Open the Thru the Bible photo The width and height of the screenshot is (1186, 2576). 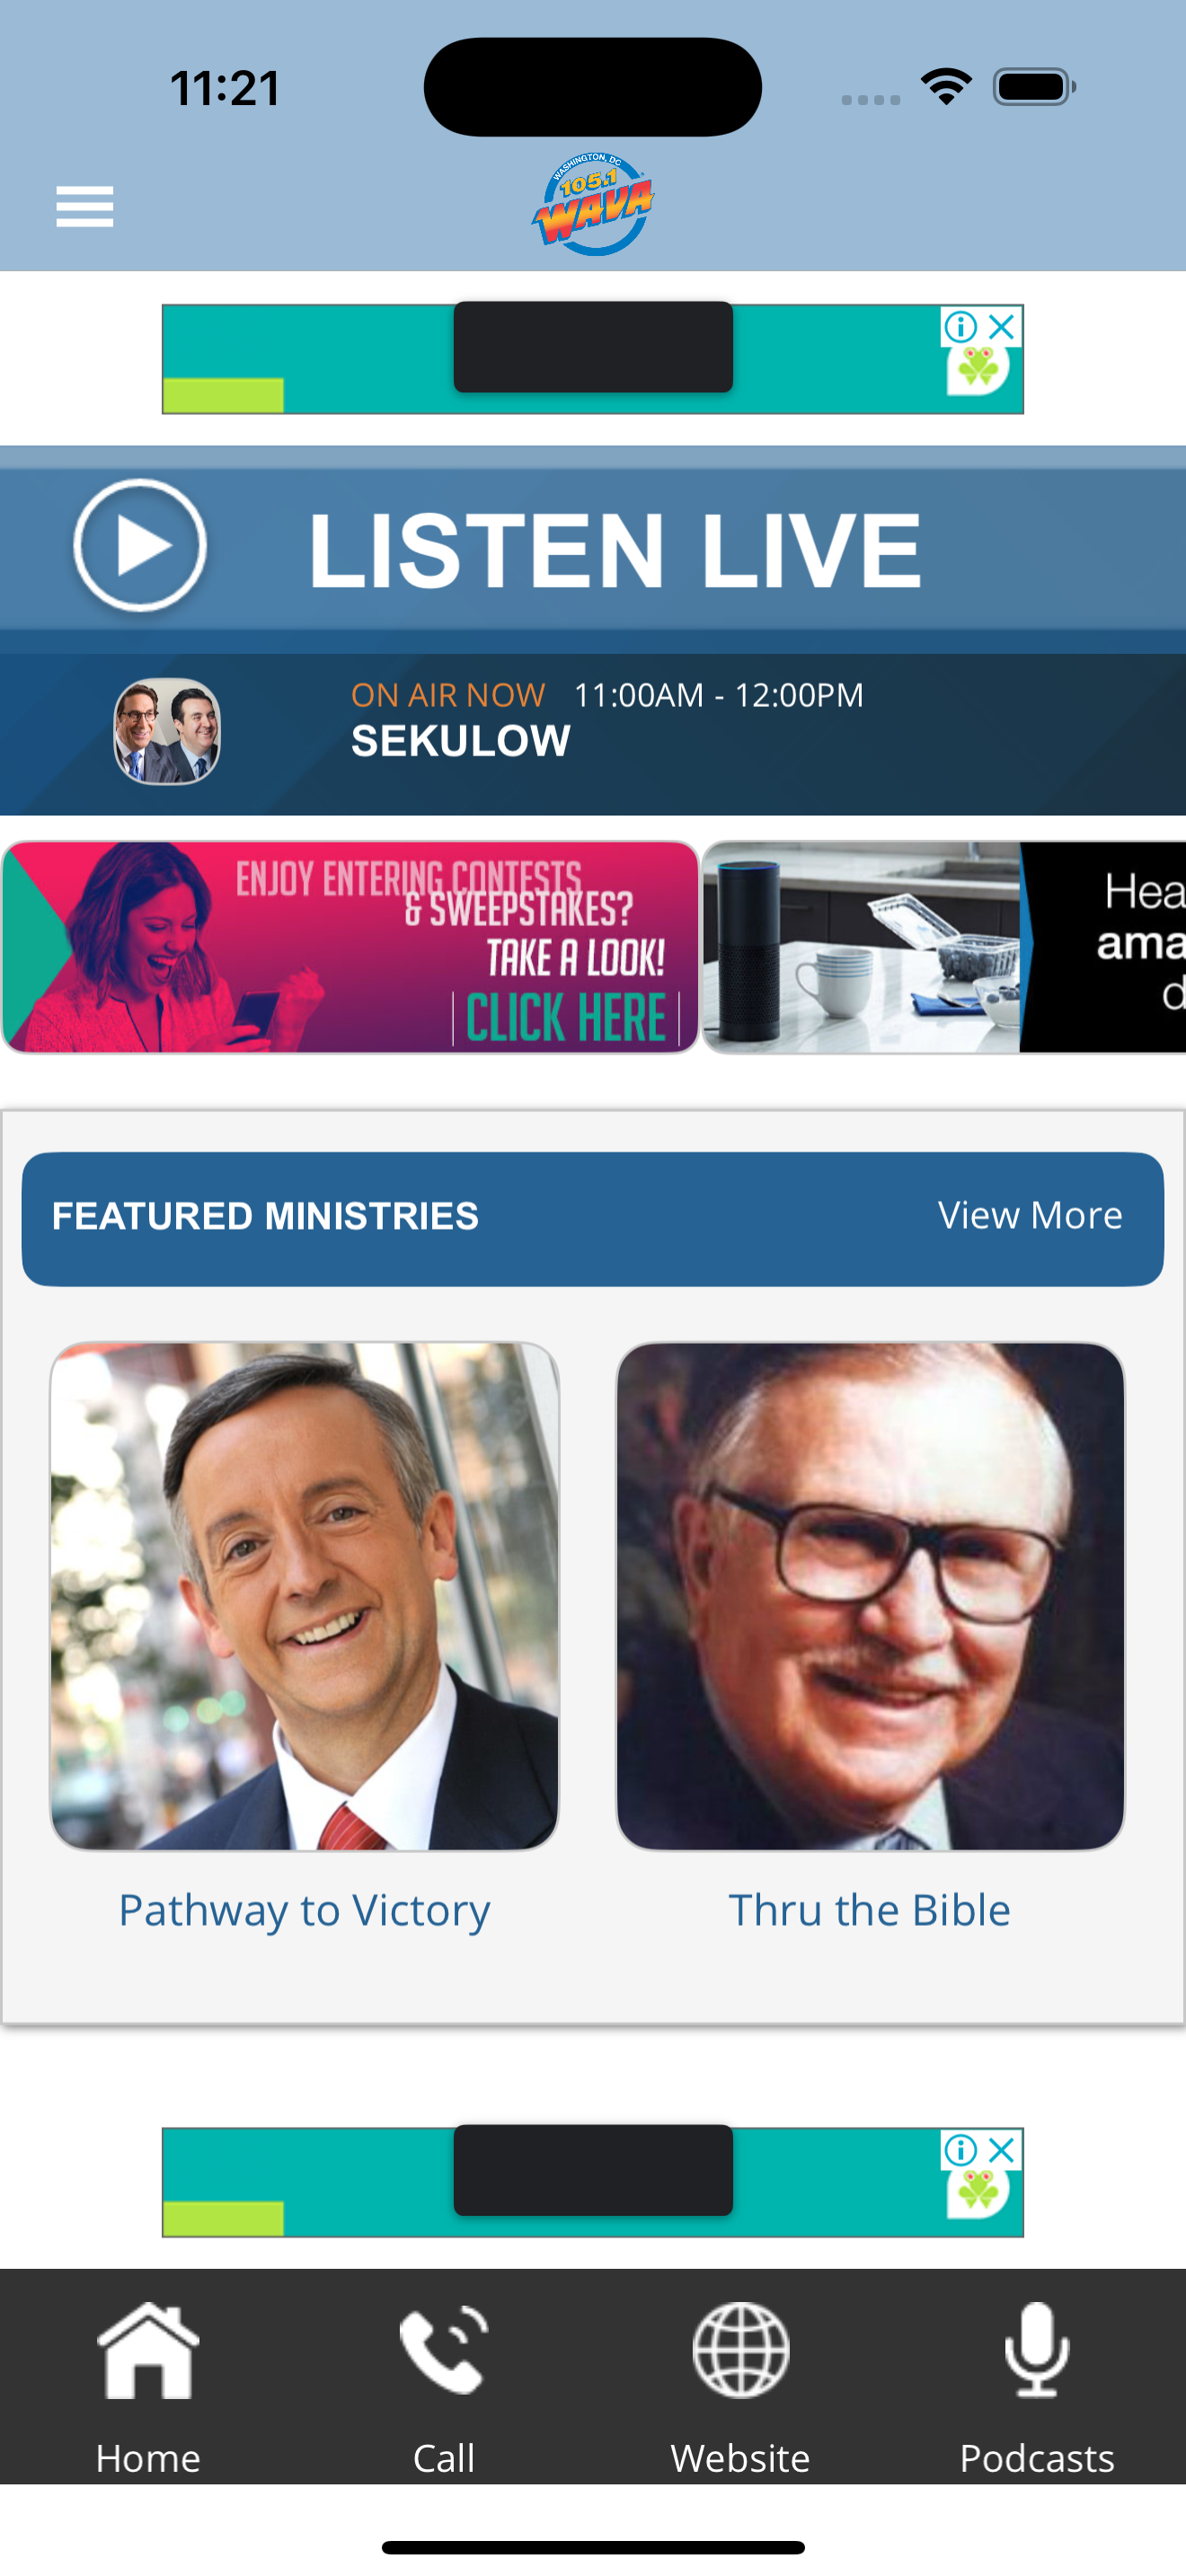click(870, 1596)
